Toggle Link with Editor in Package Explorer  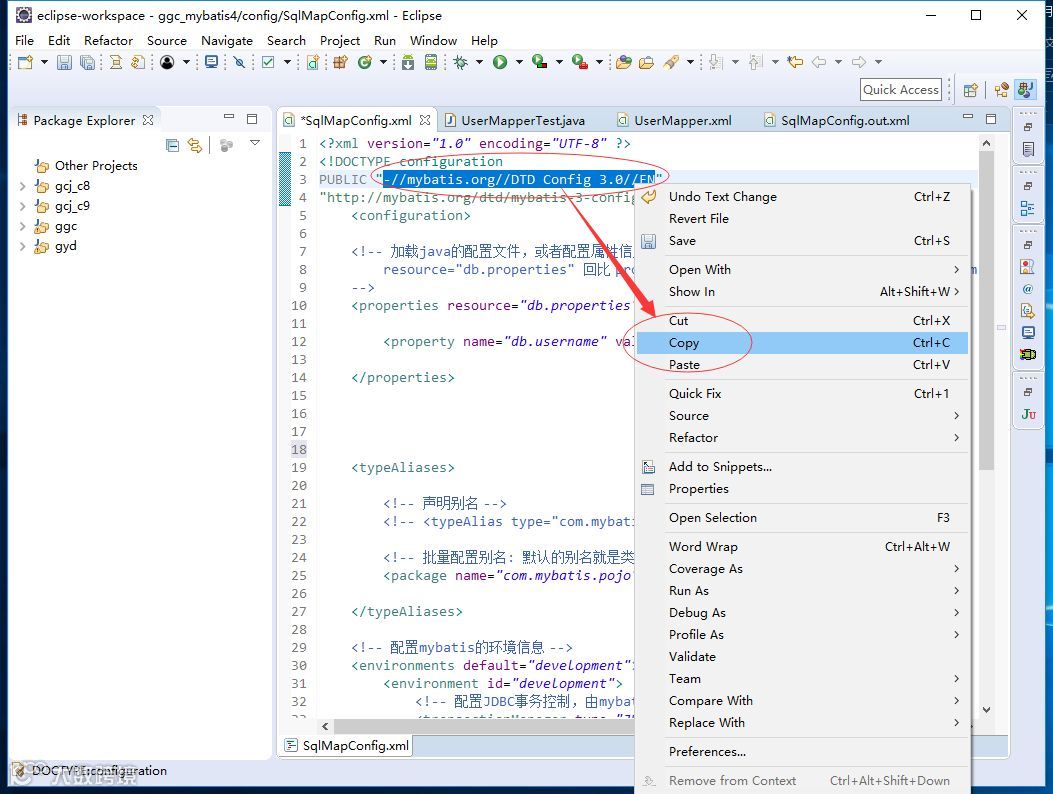pos(195,145)
